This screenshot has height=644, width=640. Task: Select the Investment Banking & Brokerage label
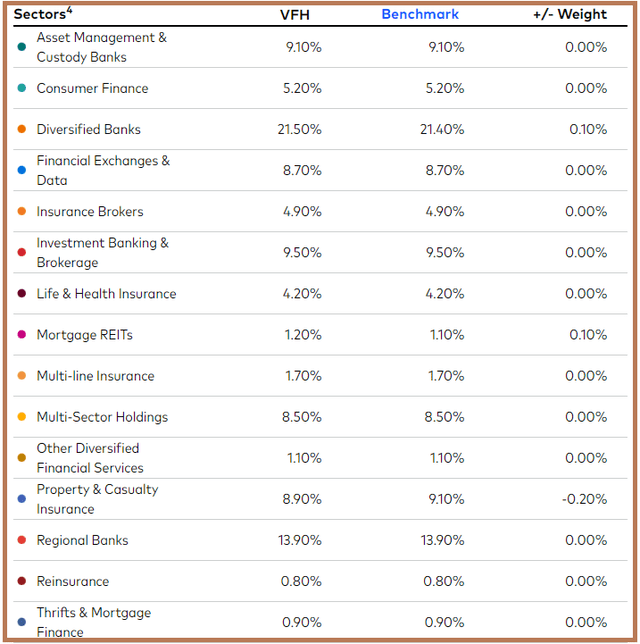click(103, 253)
